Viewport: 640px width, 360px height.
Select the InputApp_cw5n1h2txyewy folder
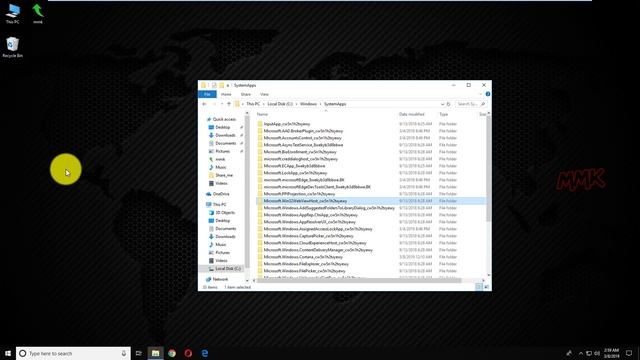point(287,124)
